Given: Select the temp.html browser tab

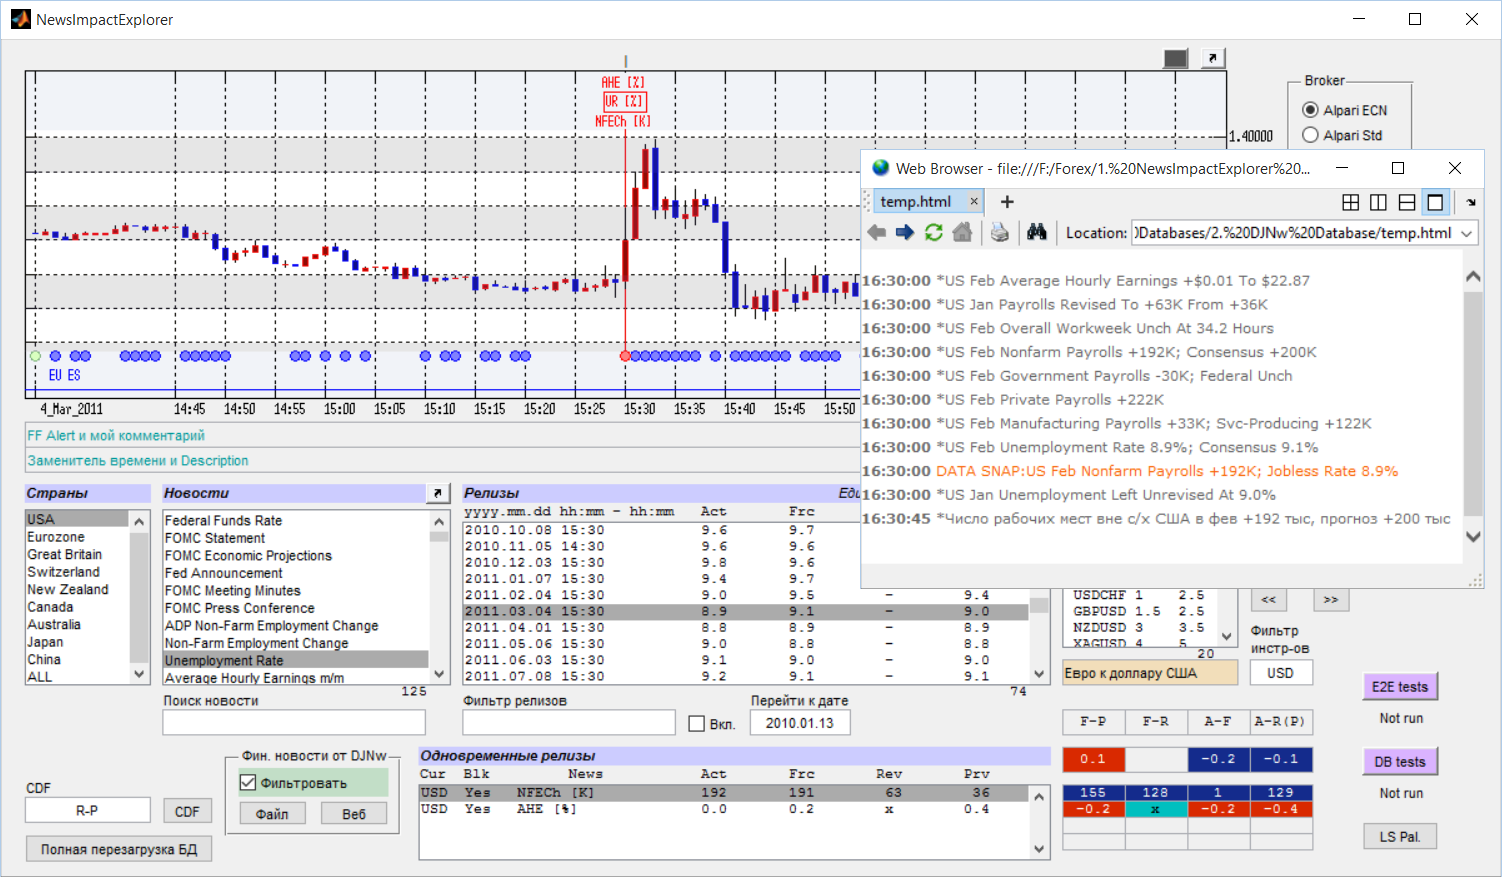Looking at the screenshot, I should 915,202.
